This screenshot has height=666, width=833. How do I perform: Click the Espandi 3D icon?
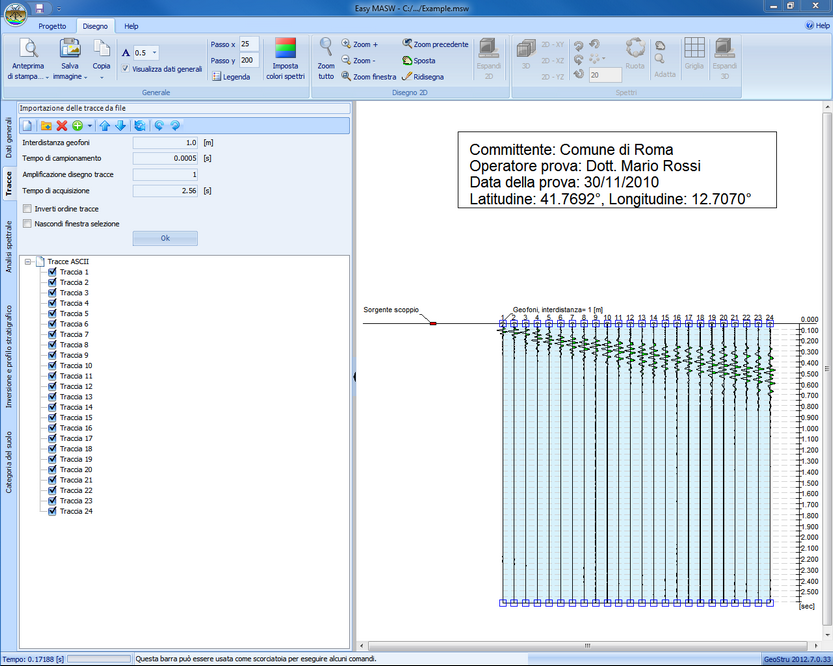(x=725, y=48)
